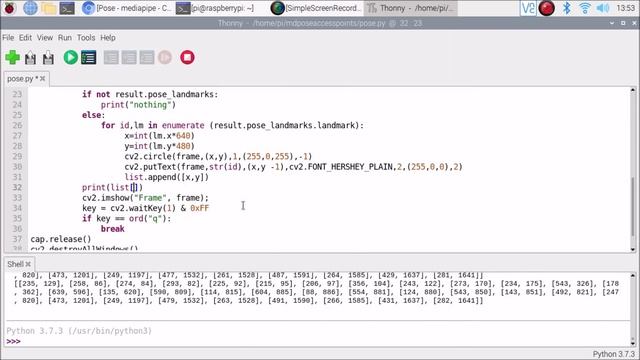The width and height of the screenshot is (640, 360).
Task: Click Python 3.7.3 (/usr/bin/python3) shell text
Action: [x=79, y=331]
